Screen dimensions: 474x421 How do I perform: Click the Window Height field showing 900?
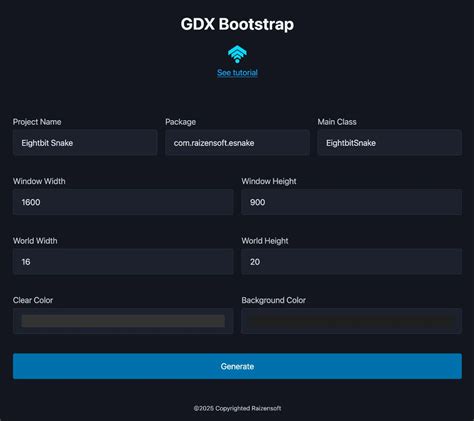(x=352, y=202)
